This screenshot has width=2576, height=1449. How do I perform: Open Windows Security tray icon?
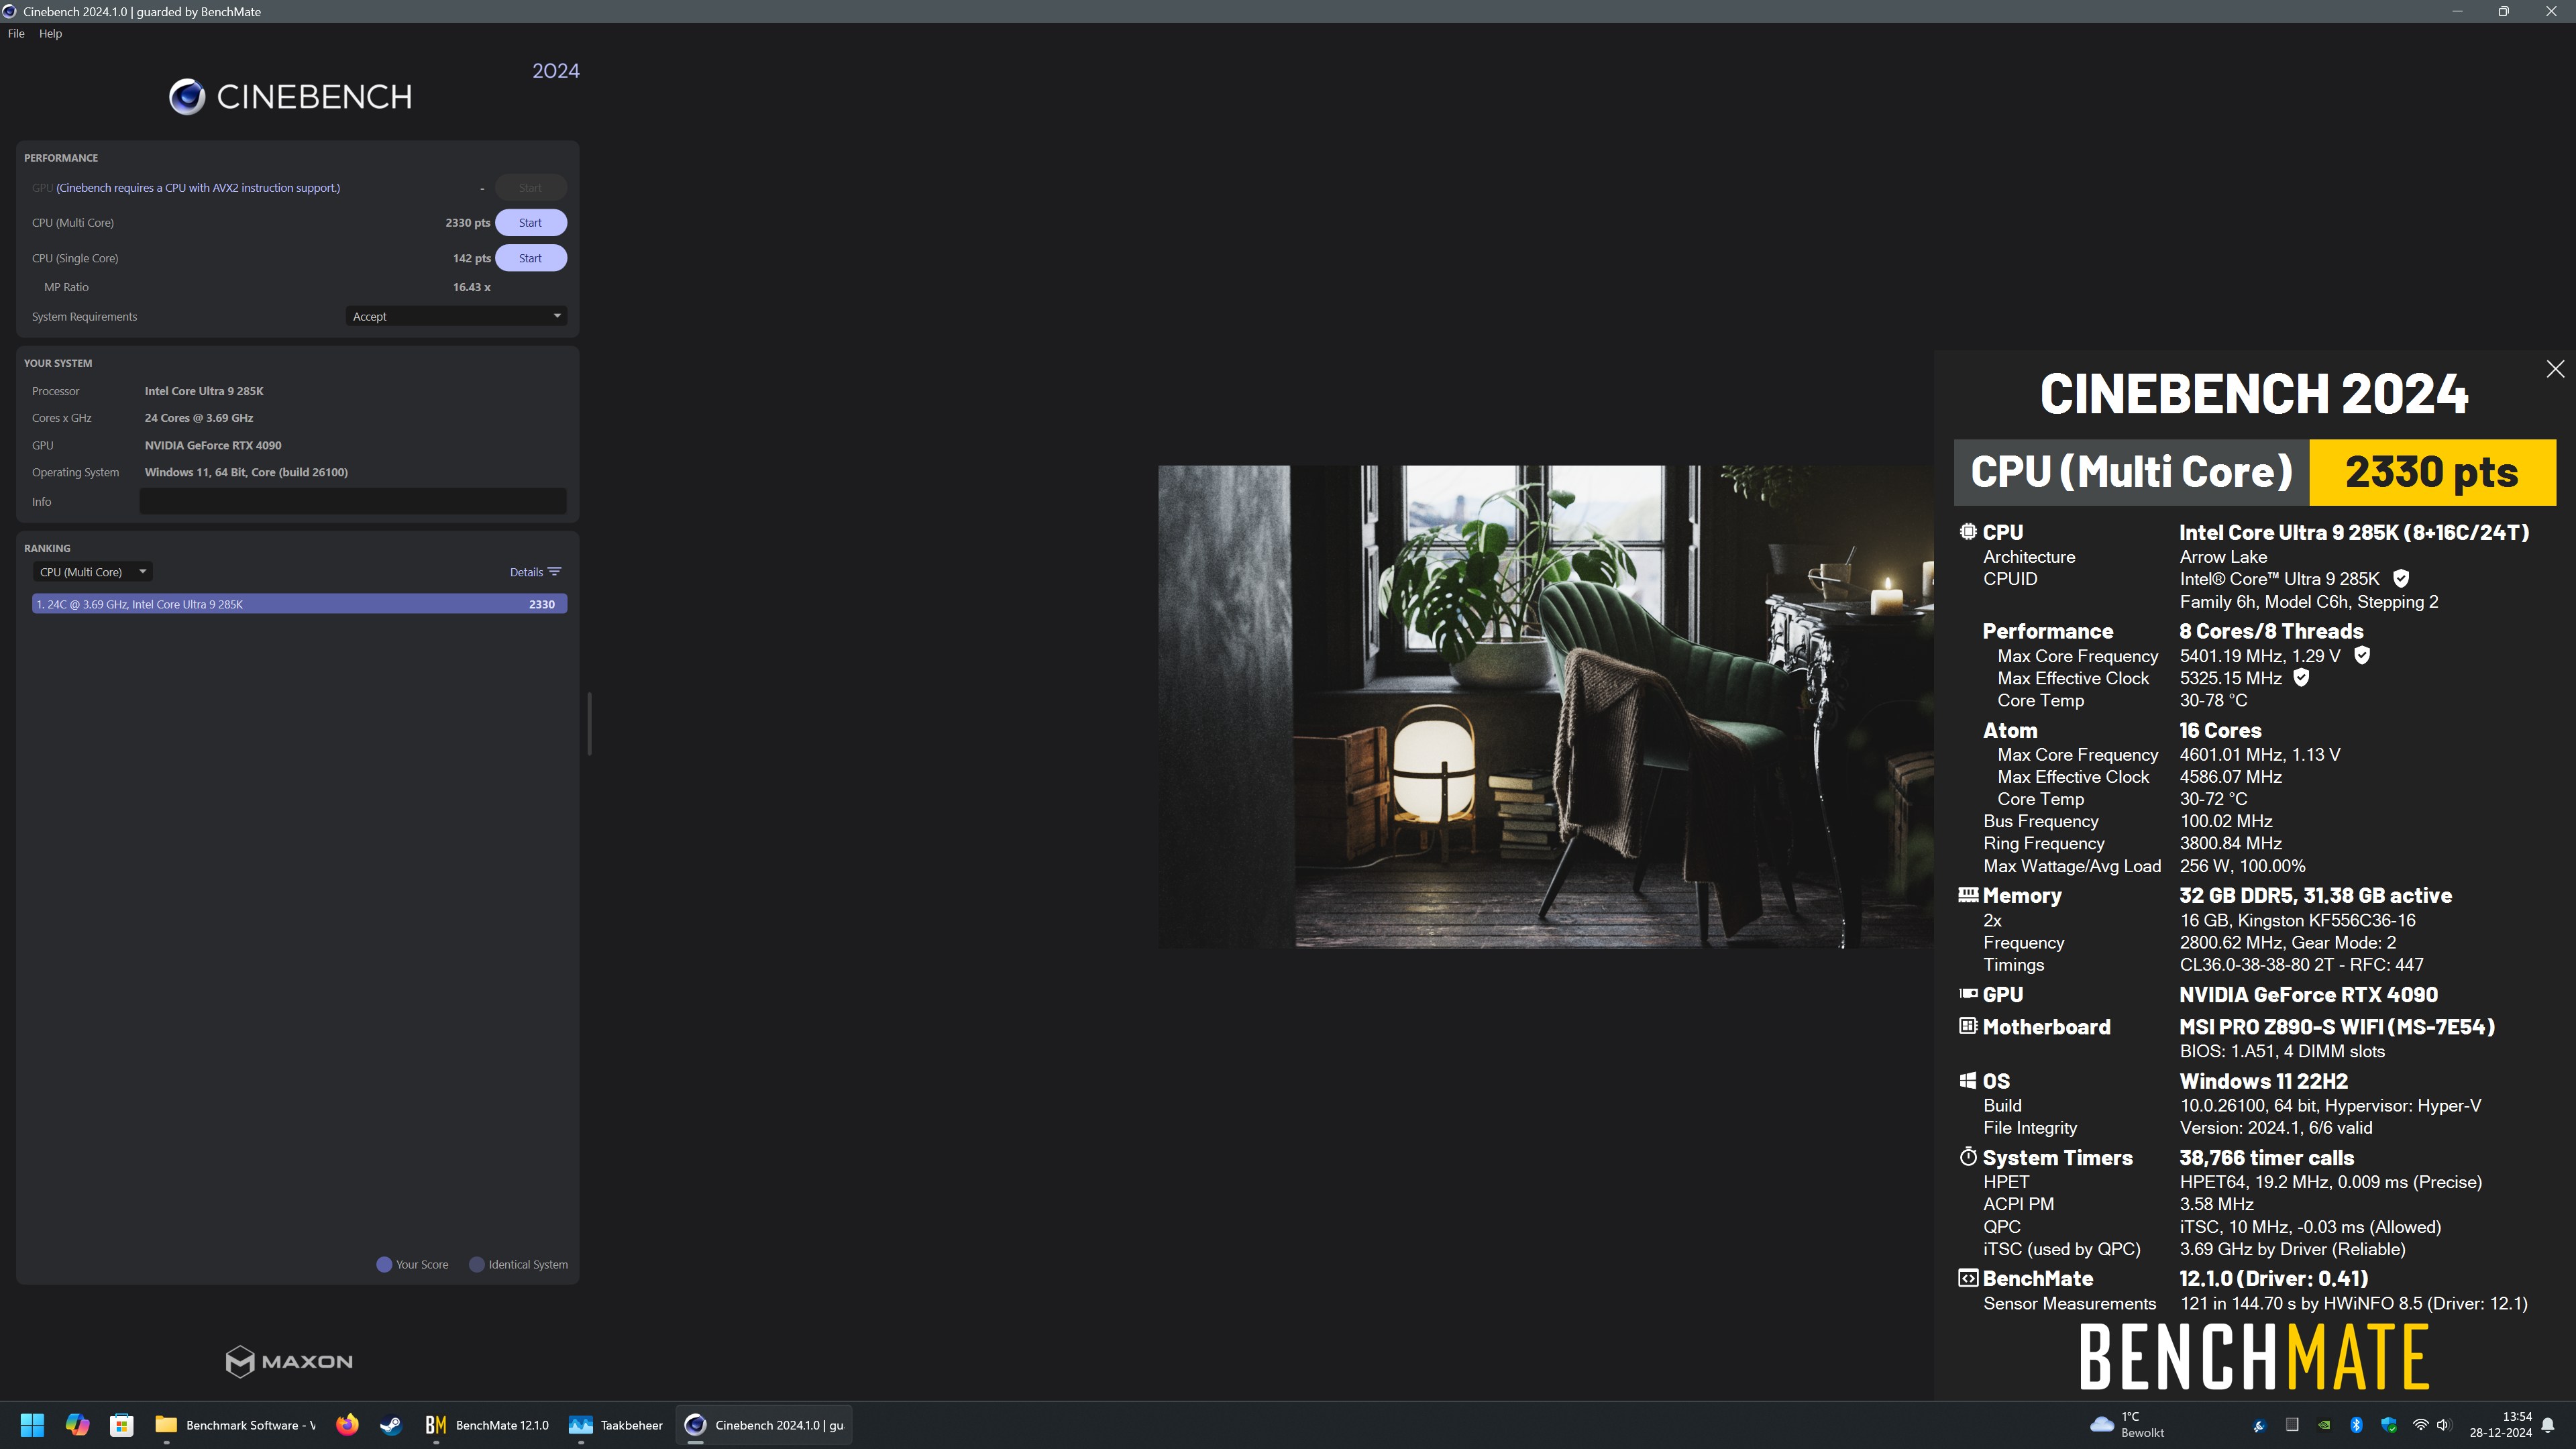(2389, 1425)
